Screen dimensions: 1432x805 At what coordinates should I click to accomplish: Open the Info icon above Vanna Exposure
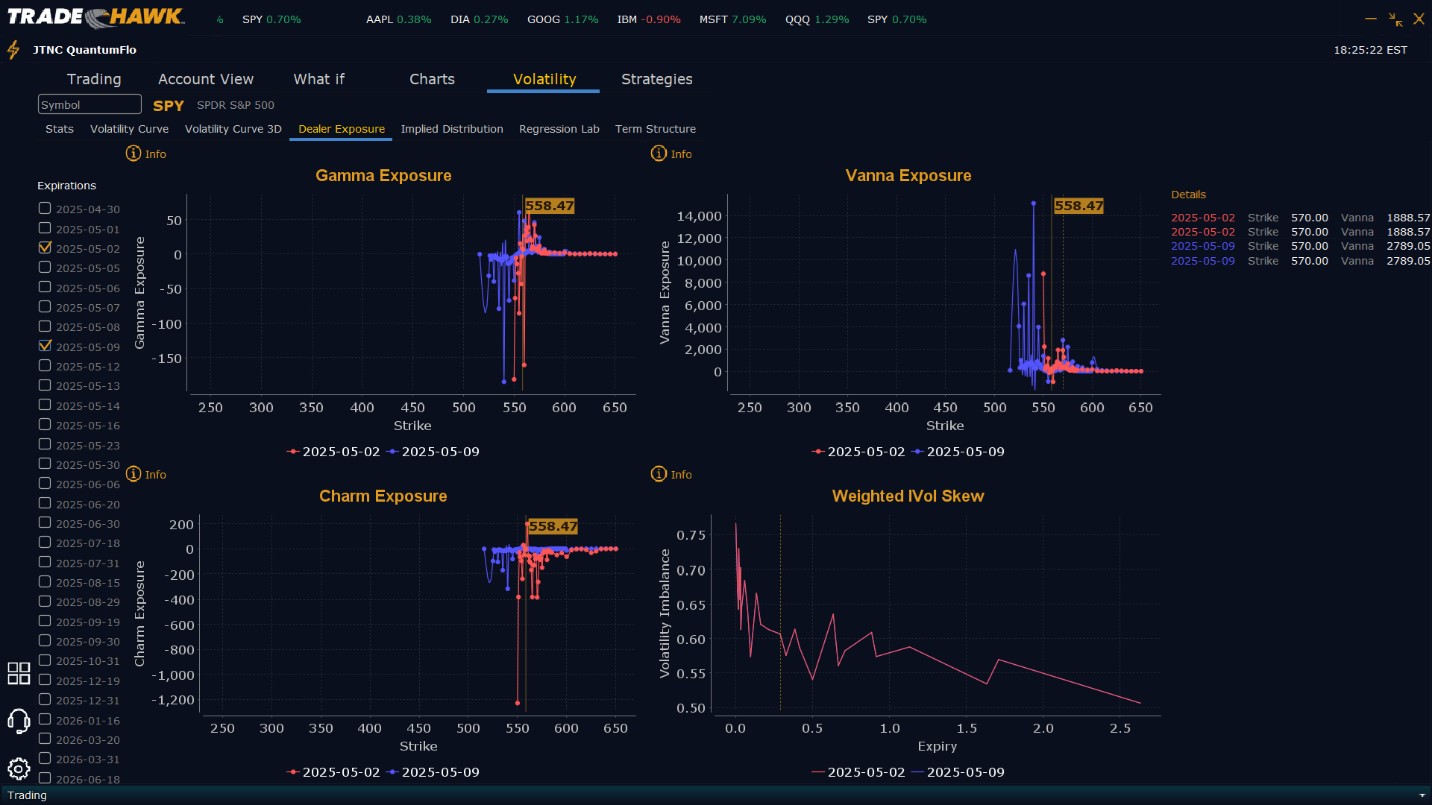(659, 154)
